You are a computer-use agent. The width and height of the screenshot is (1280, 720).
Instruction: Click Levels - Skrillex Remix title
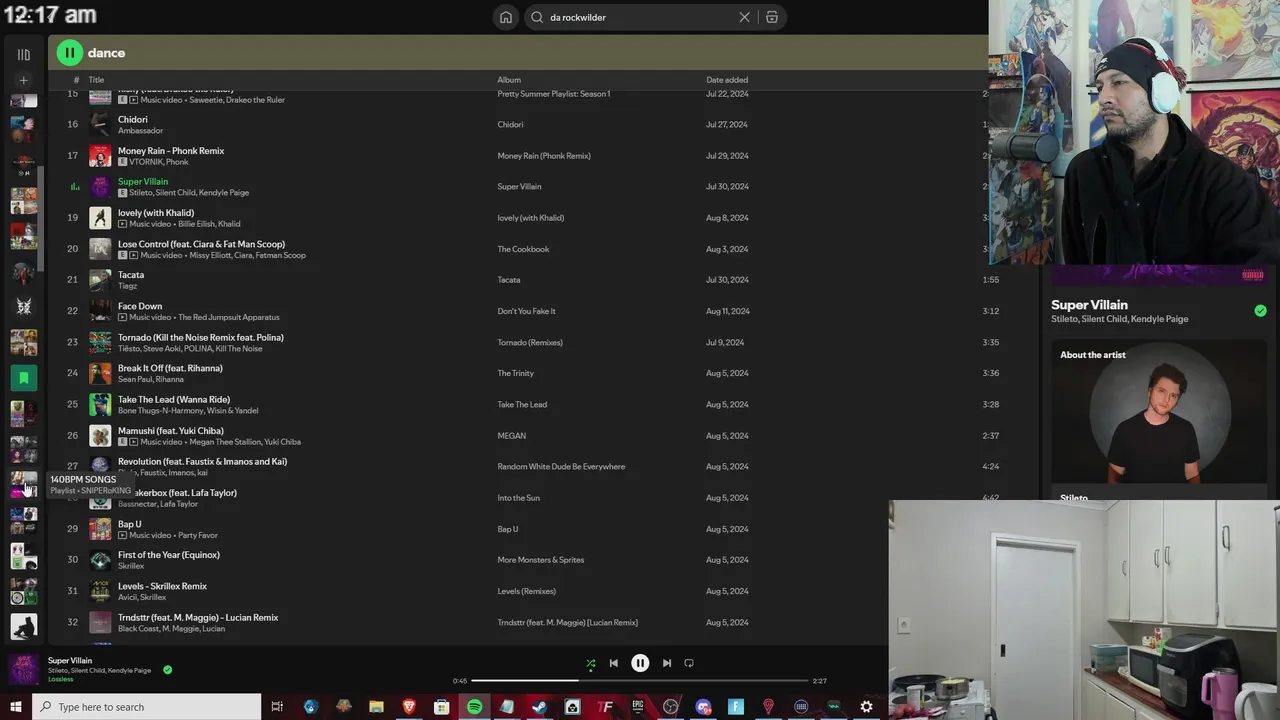pos(162,586)
